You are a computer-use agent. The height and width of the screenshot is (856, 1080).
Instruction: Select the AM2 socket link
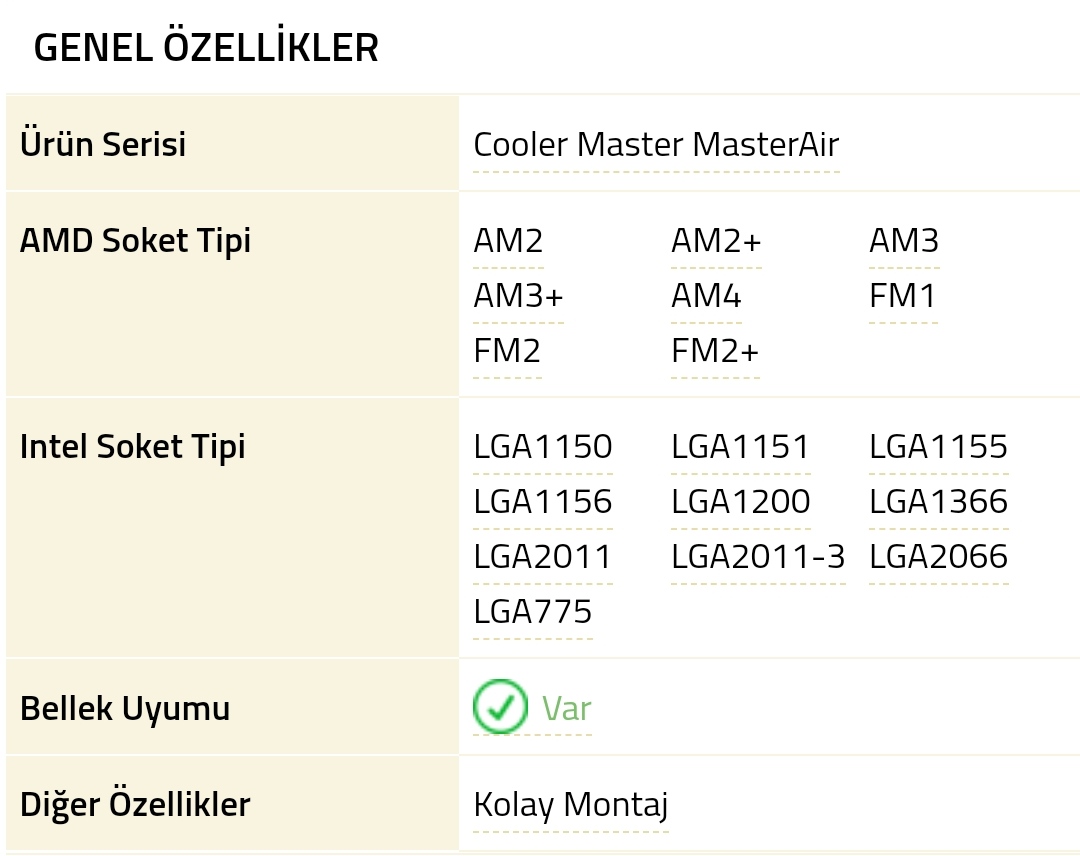click(x=508, y=242)
